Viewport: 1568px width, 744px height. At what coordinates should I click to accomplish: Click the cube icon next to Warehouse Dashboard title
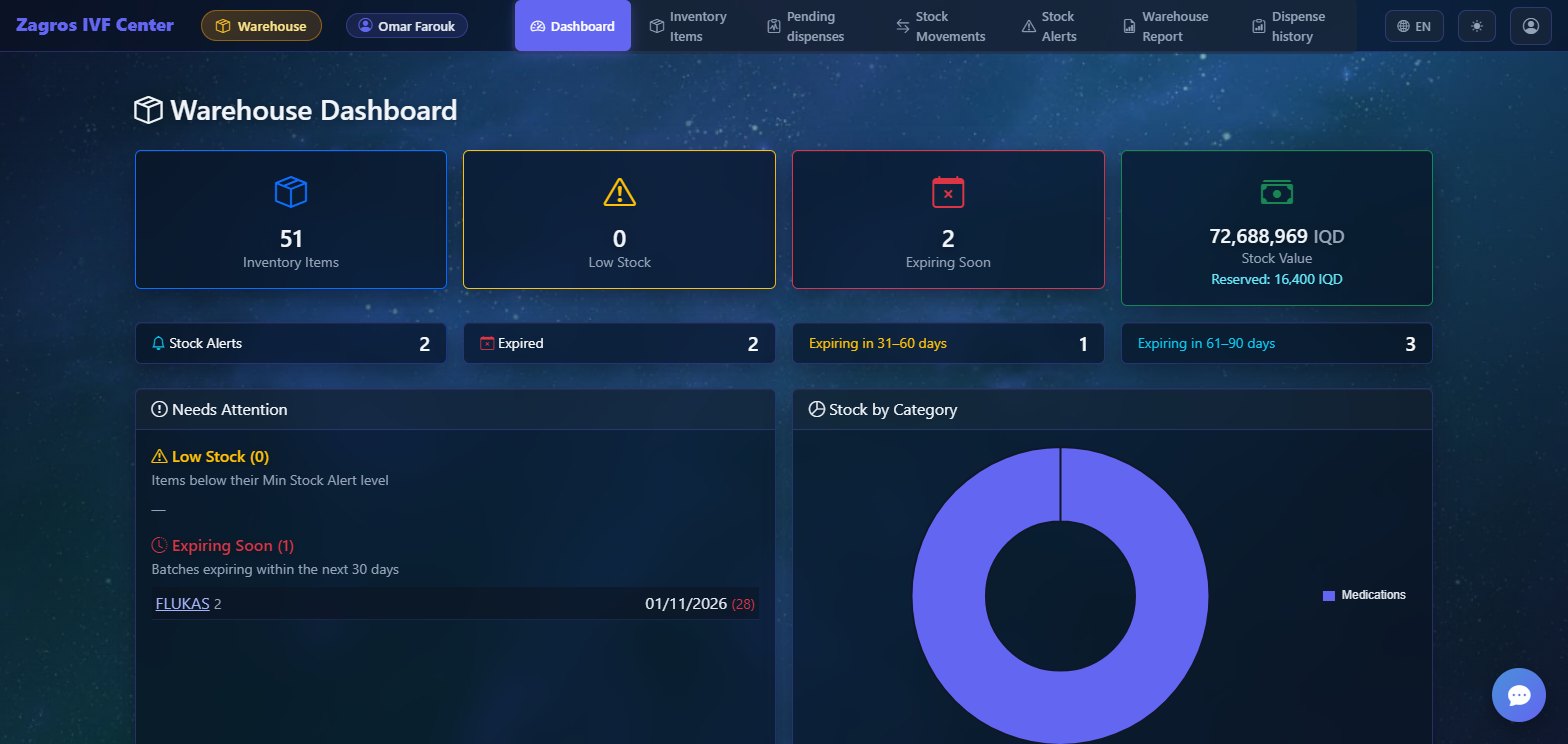[148, 110]
